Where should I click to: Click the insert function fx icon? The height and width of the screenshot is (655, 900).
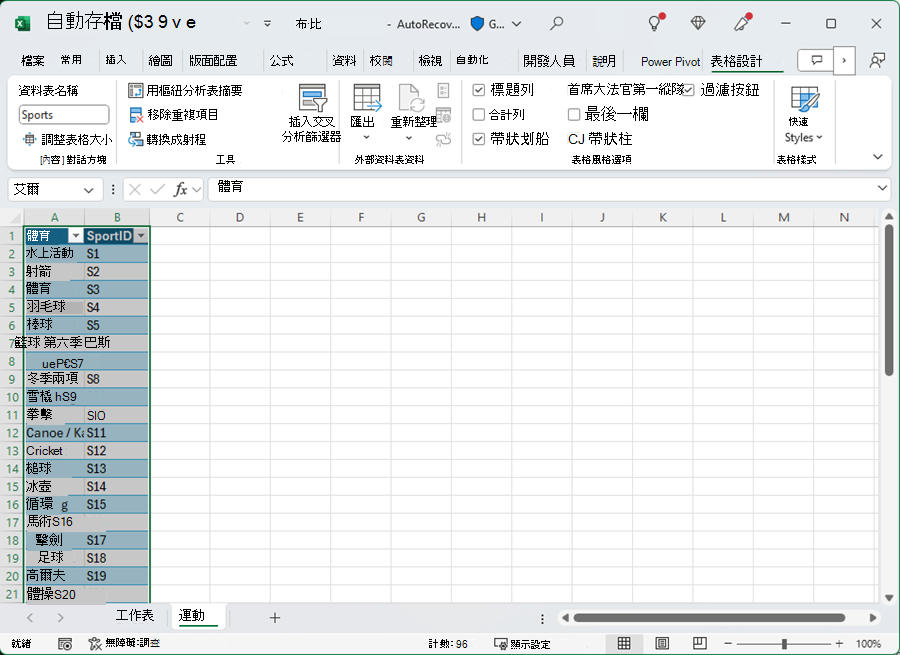tap(180, 189)
